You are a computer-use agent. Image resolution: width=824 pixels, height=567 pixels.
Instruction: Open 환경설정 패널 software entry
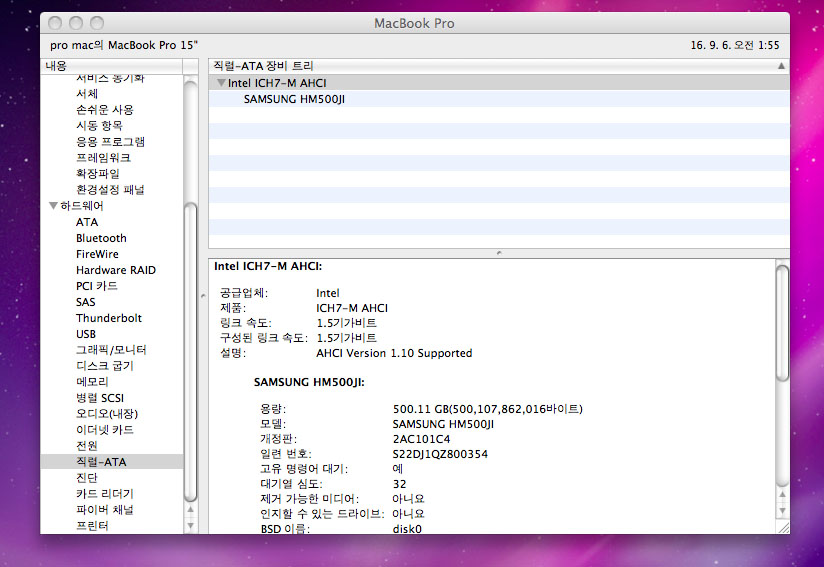tap(110, 190)
